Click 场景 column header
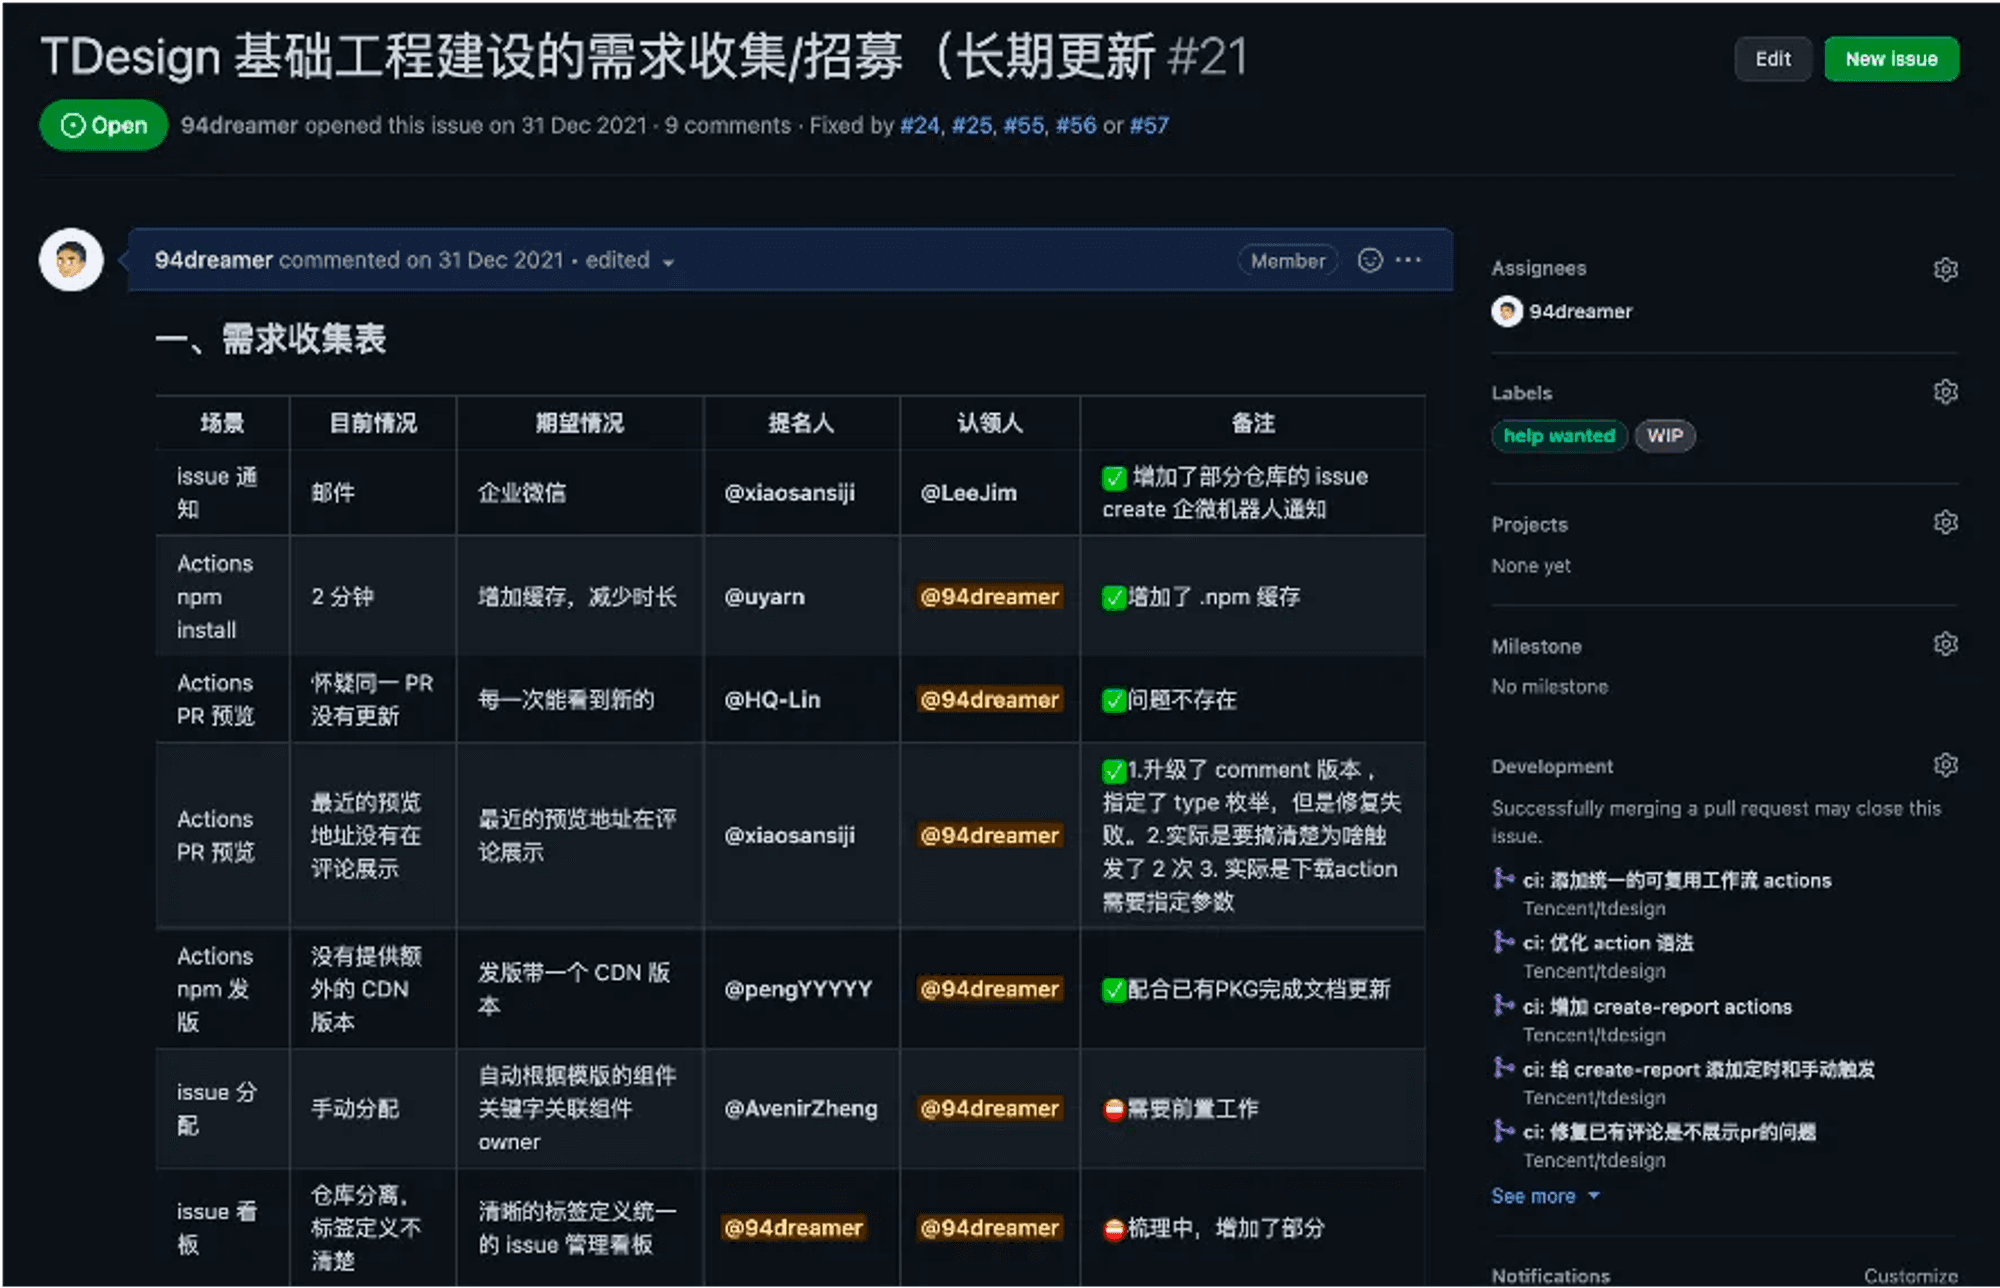2000x1288 pixels. (x=222, y=423)
